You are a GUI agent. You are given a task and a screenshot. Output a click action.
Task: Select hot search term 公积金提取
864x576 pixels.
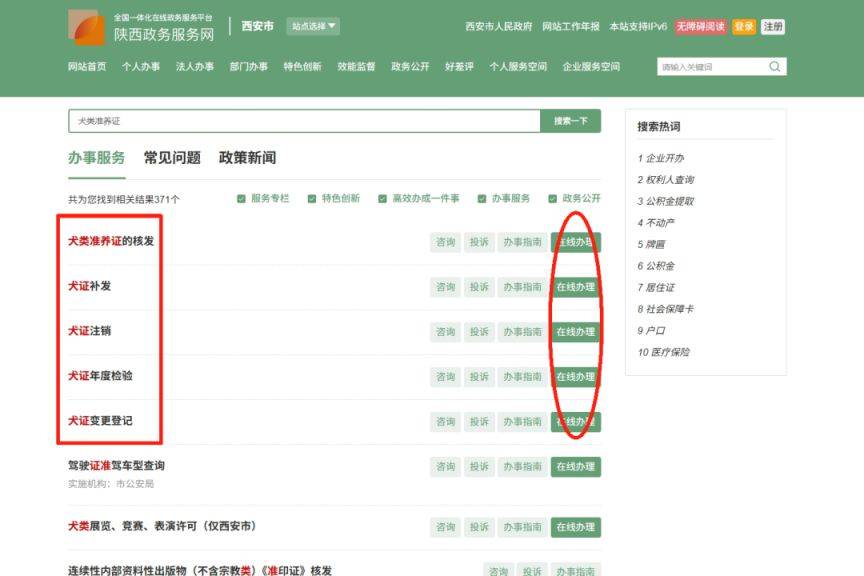(669, 201)
